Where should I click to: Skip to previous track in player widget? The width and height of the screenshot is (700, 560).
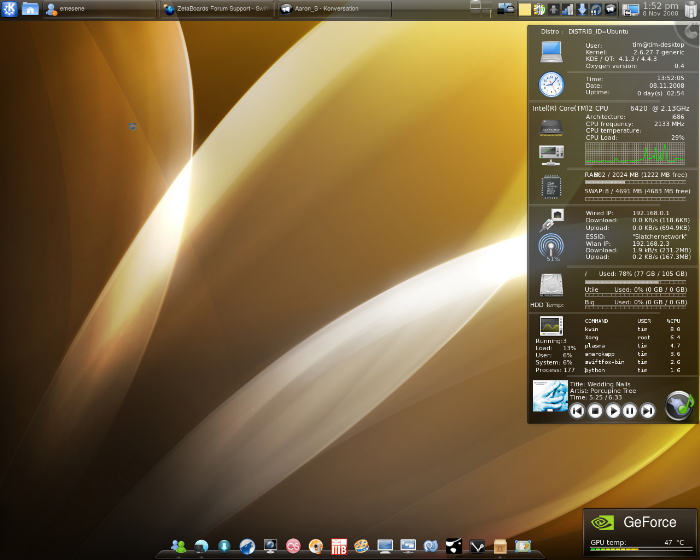tap(577, 410)
